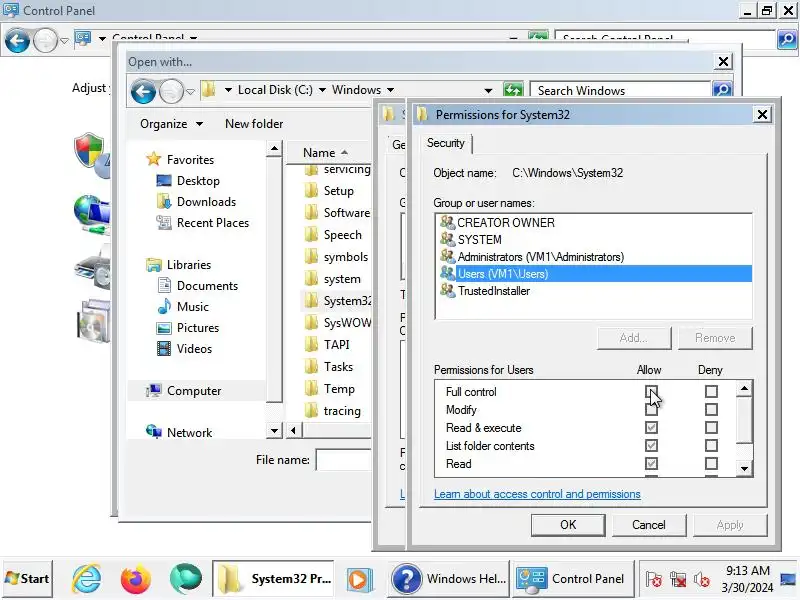Open recent pages dropdown in Open with
The image size is (800, 600).
(190, 92)
